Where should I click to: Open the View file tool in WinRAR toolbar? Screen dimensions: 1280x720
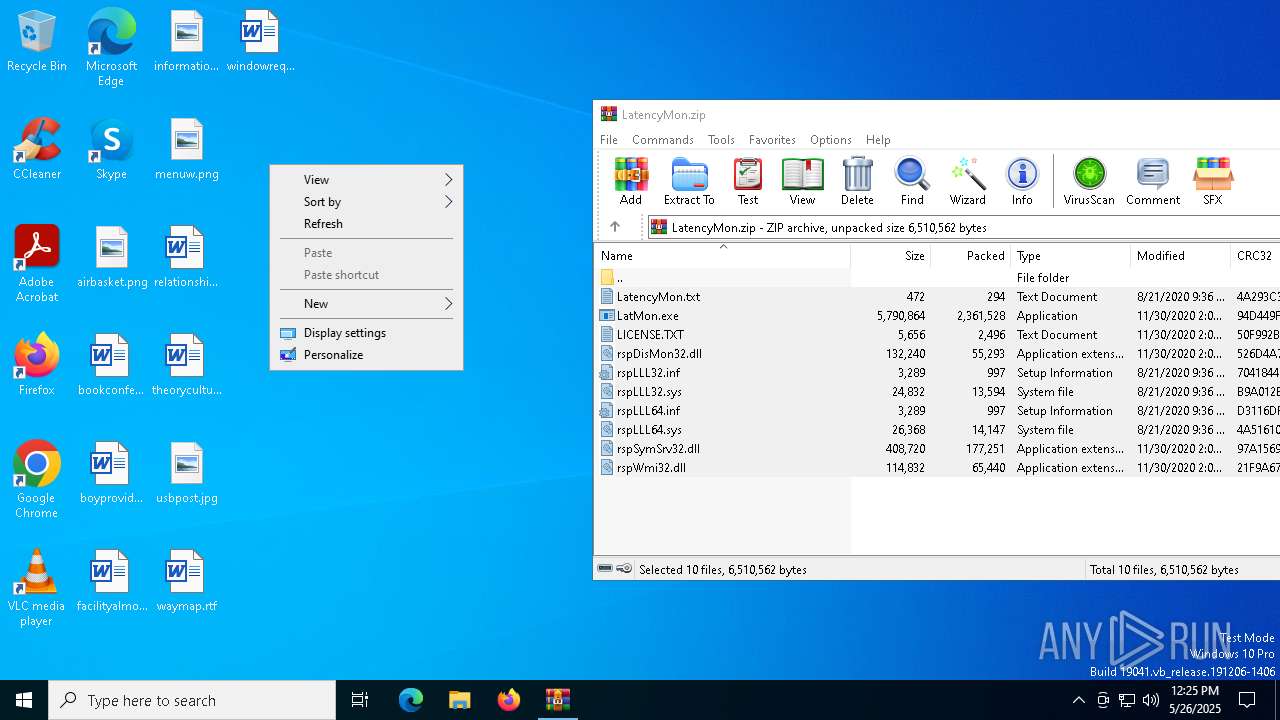coord(802,181)
